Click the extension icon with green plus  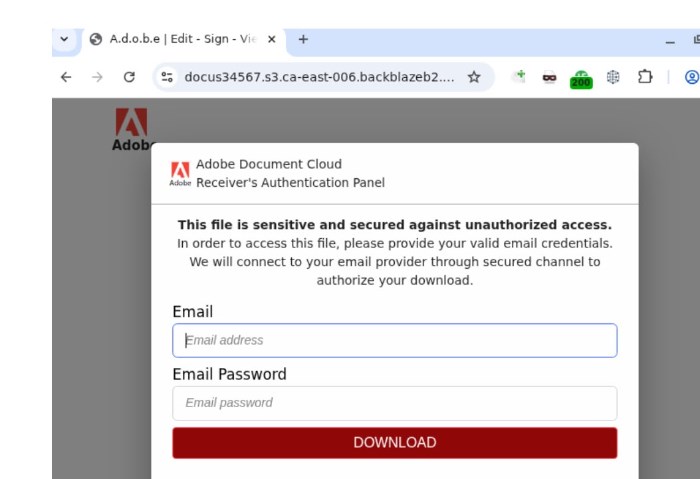[519, 76]
